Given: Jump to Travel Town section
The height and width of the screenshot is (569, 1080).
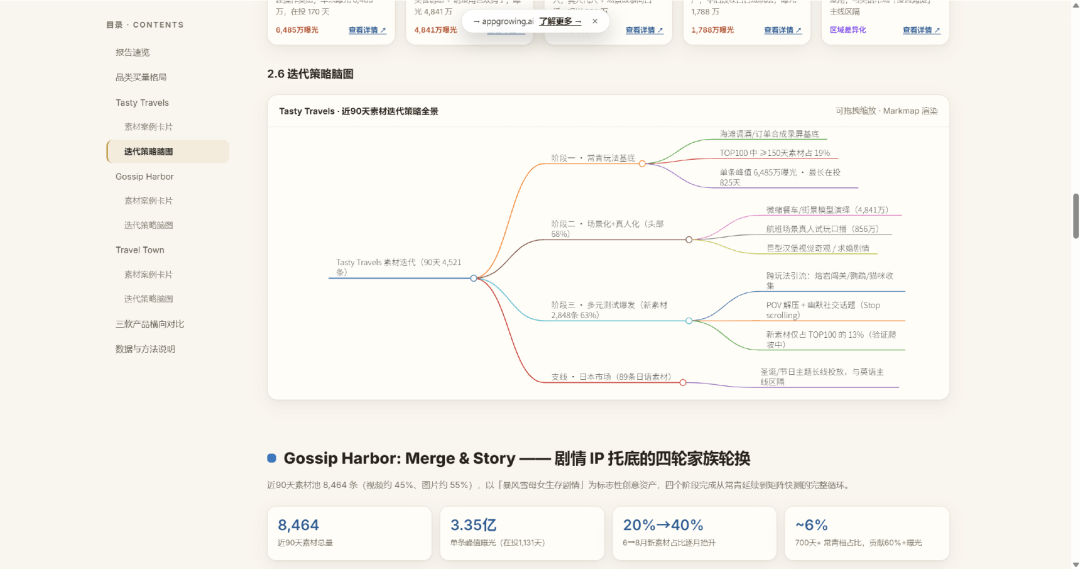Looking at the screenshot, I should [140, 250].
